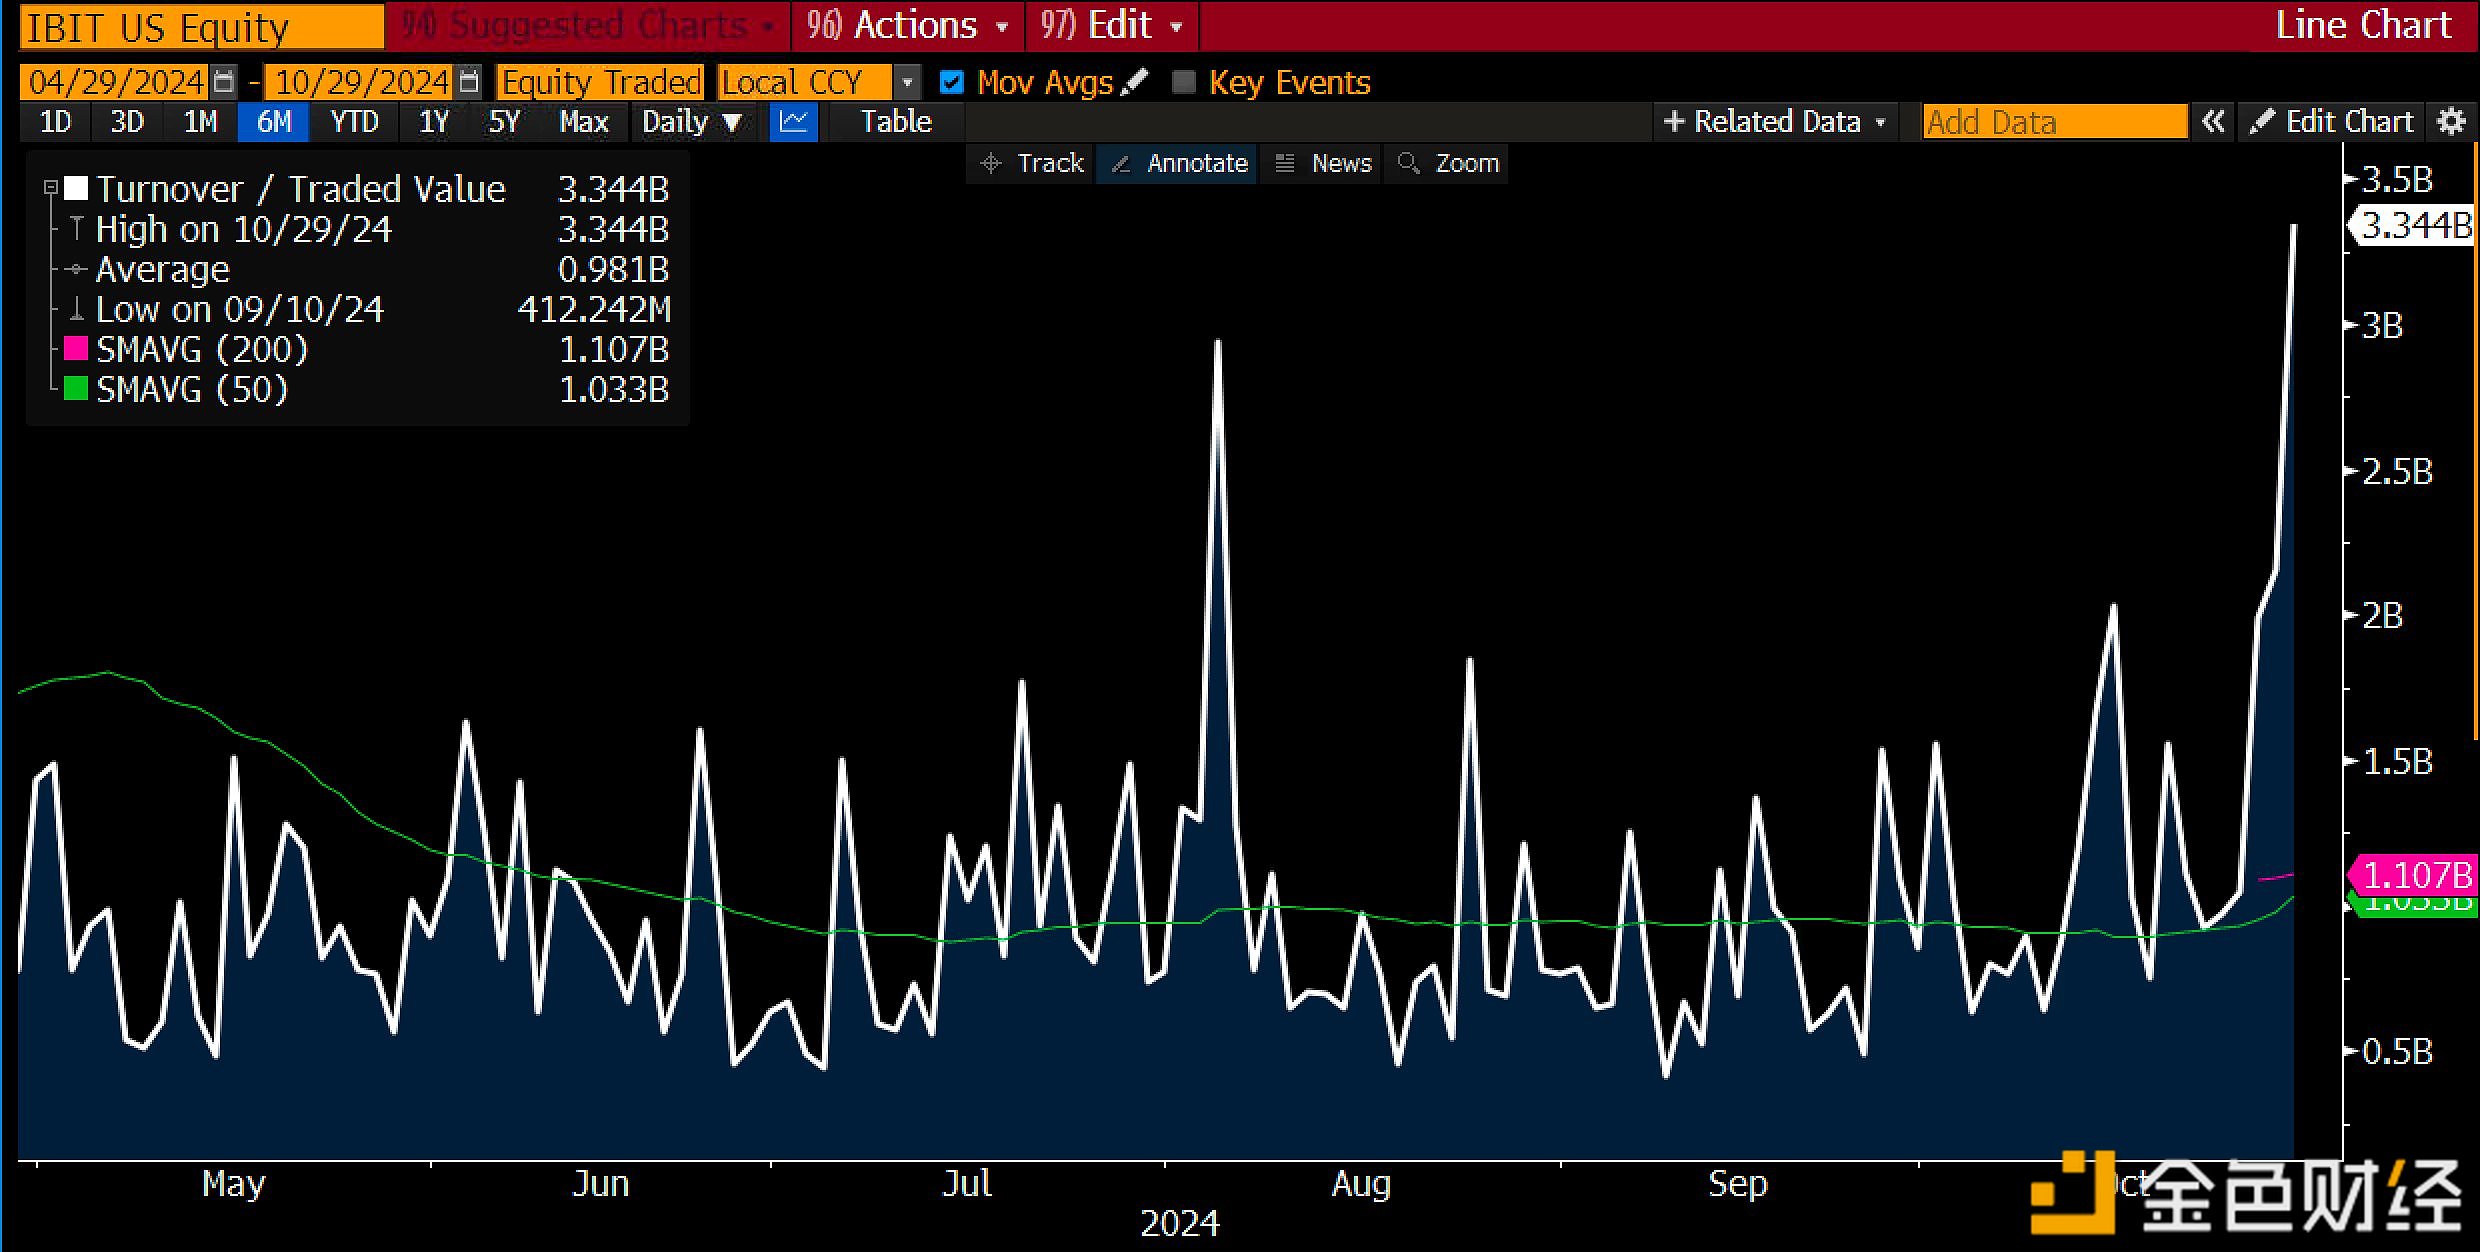This screenshot has height=1252, width=2480.
Task: Toggle the Mov Avgs checkbox
Action: click(951, 82)
